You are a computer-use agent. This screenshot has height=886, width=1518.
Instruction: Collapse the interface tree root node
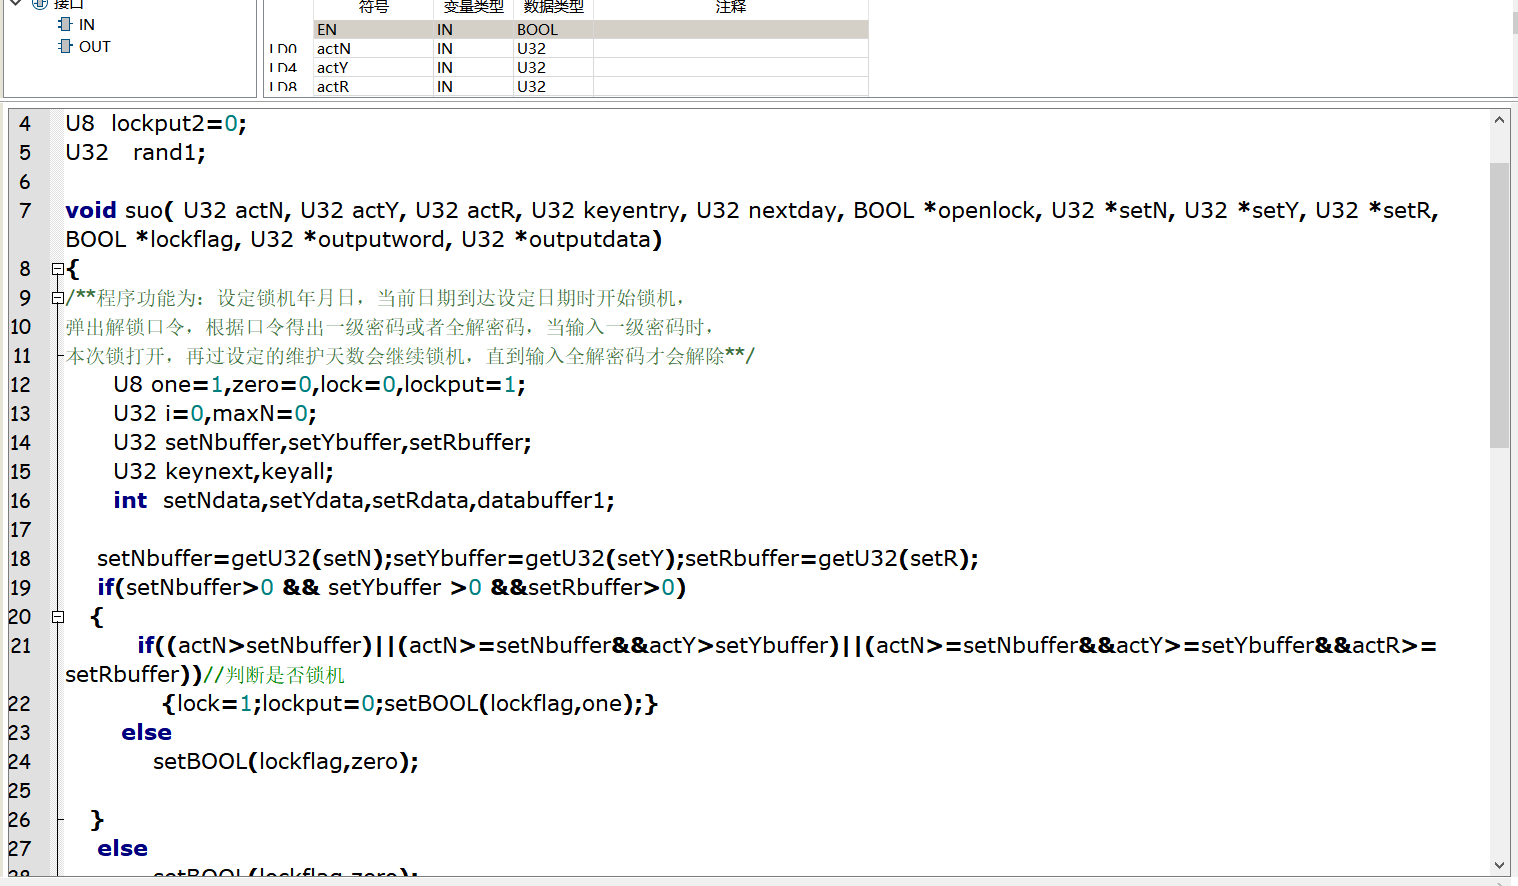pyautogui.click(x=16, y=4)
